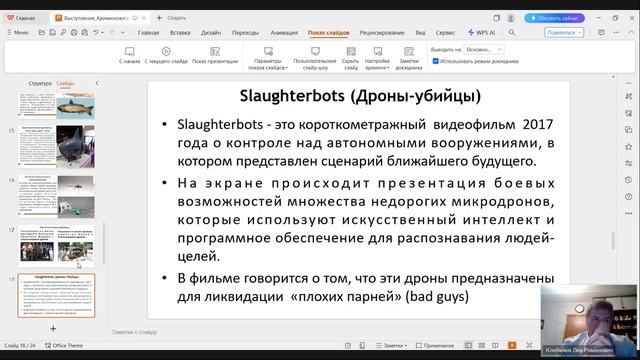Open 'Выводить на' monitor dropdown
Viewport: 640px width, 360px height.
(x=484, y=49)
